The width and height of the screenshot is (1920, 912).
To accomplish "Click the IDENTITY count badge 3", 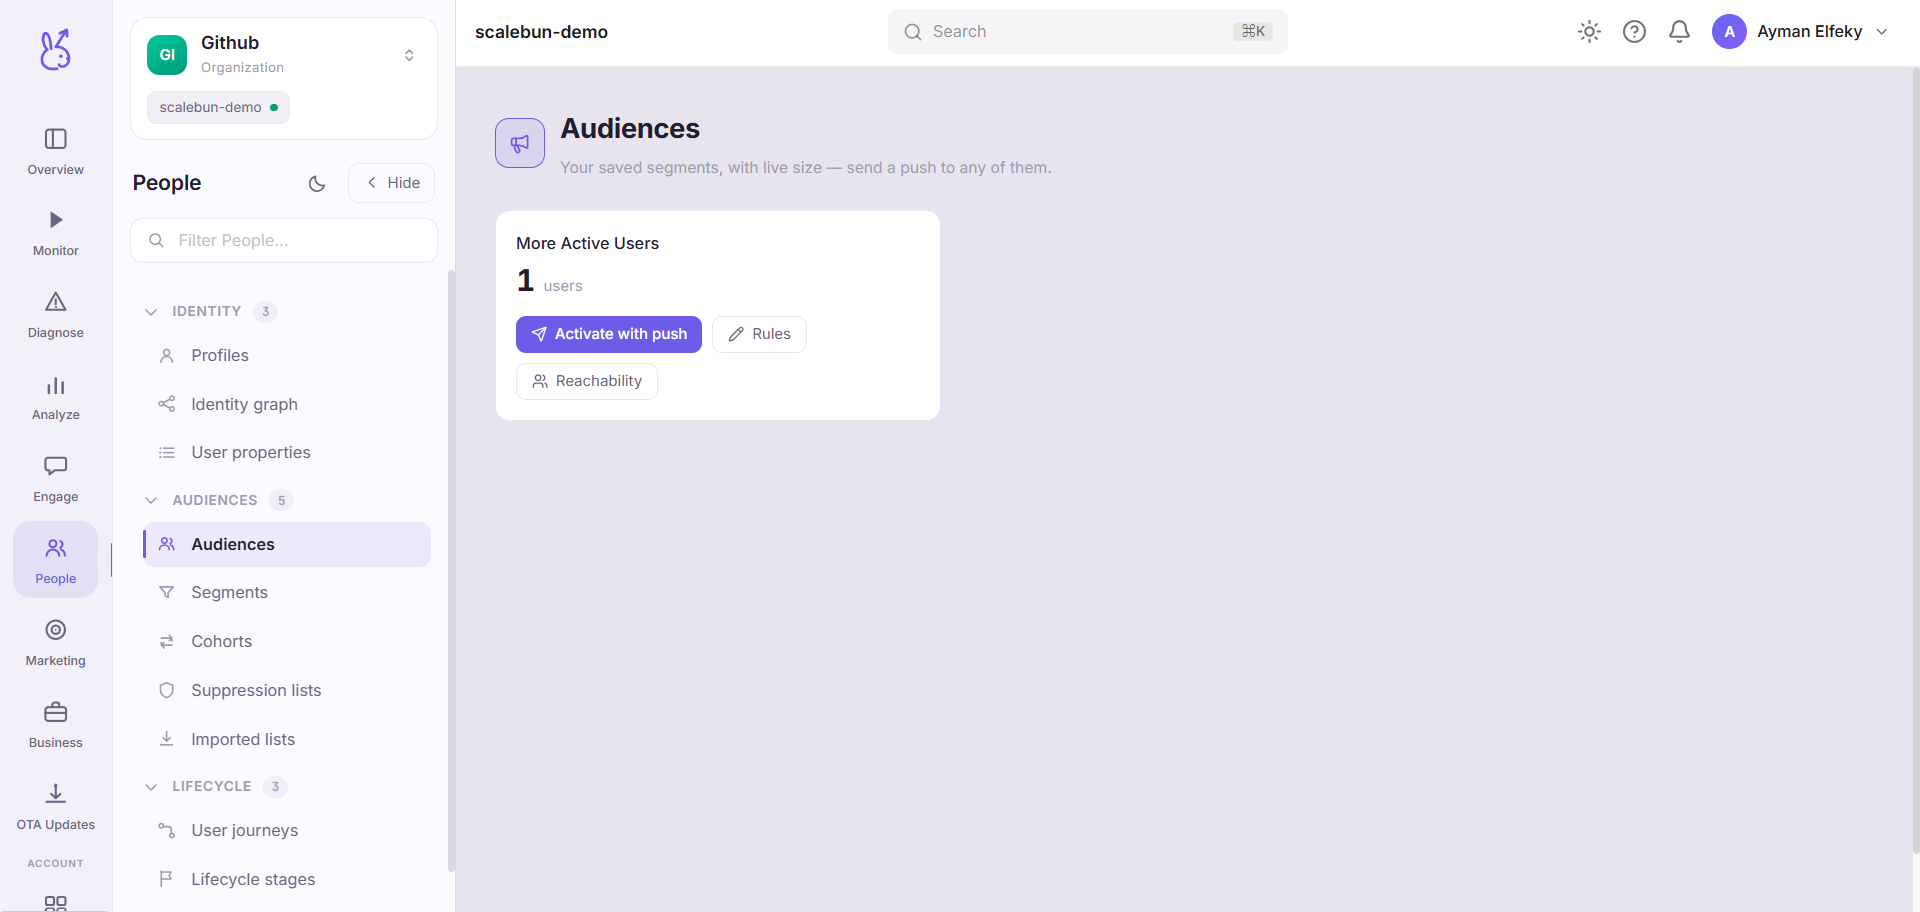I will [x=265, y=312].
